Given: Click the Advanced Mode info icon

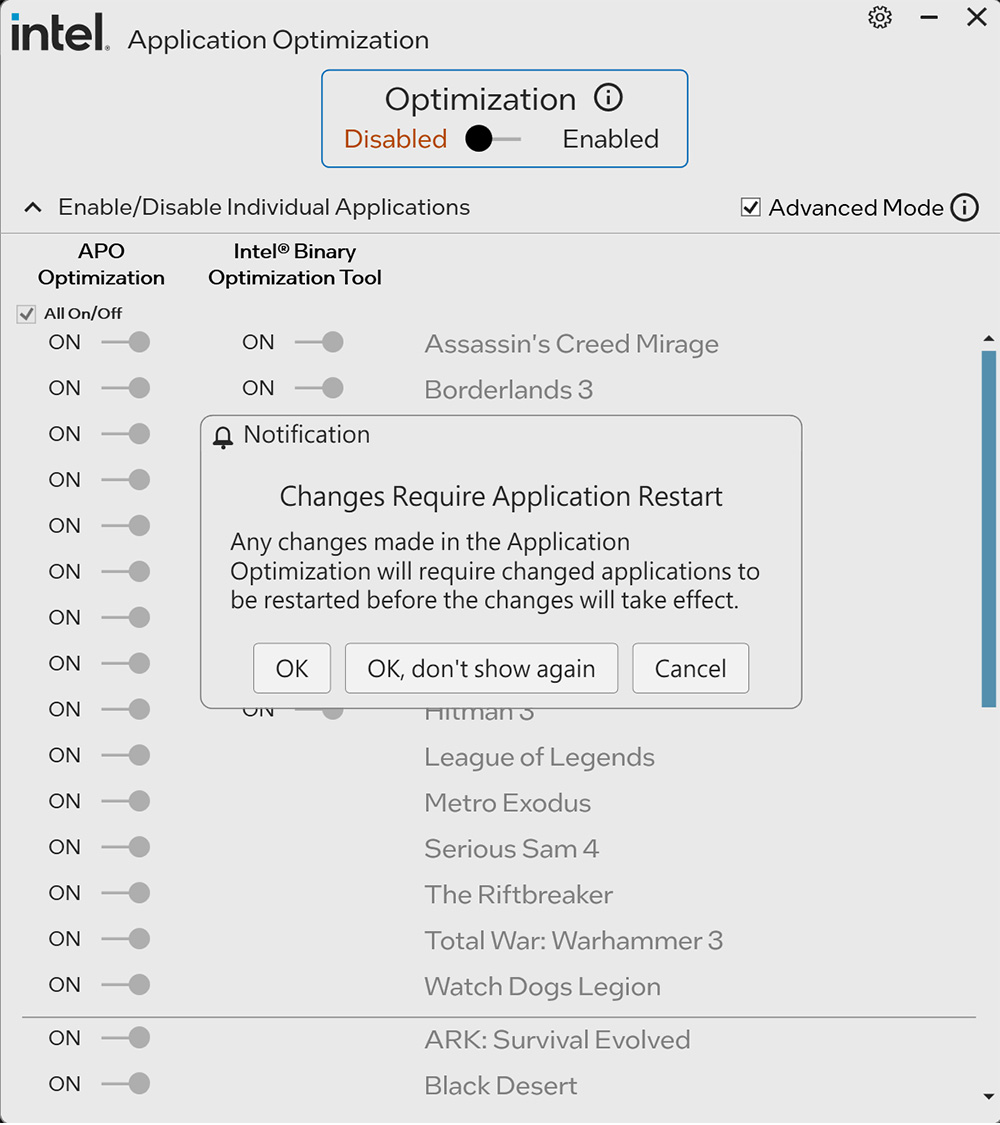Looking at the screenshot, I should tap(964, 208).
